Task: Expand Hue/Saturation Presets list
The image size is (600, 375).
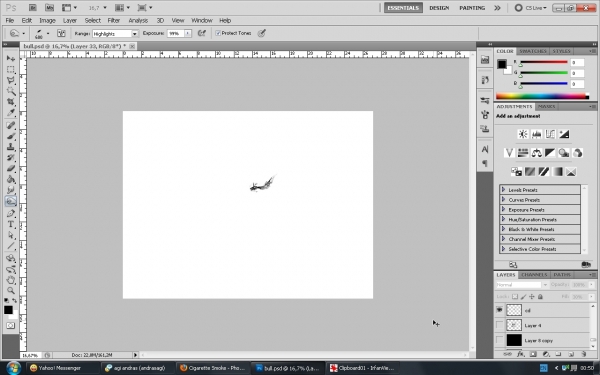Action: pos(504,219)
